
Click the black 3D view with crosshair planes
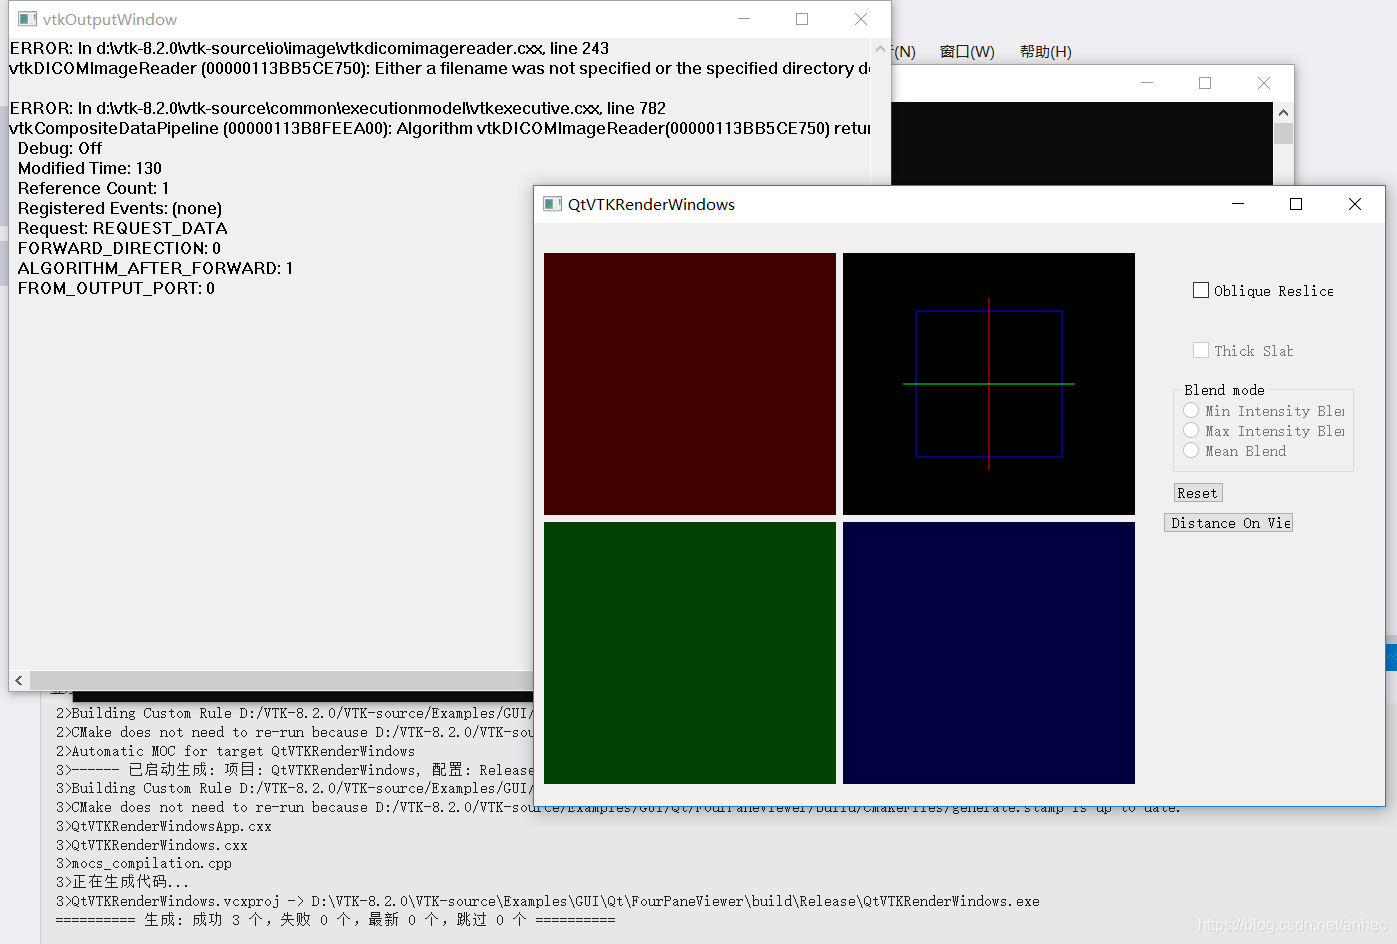[x=989, y=384]
